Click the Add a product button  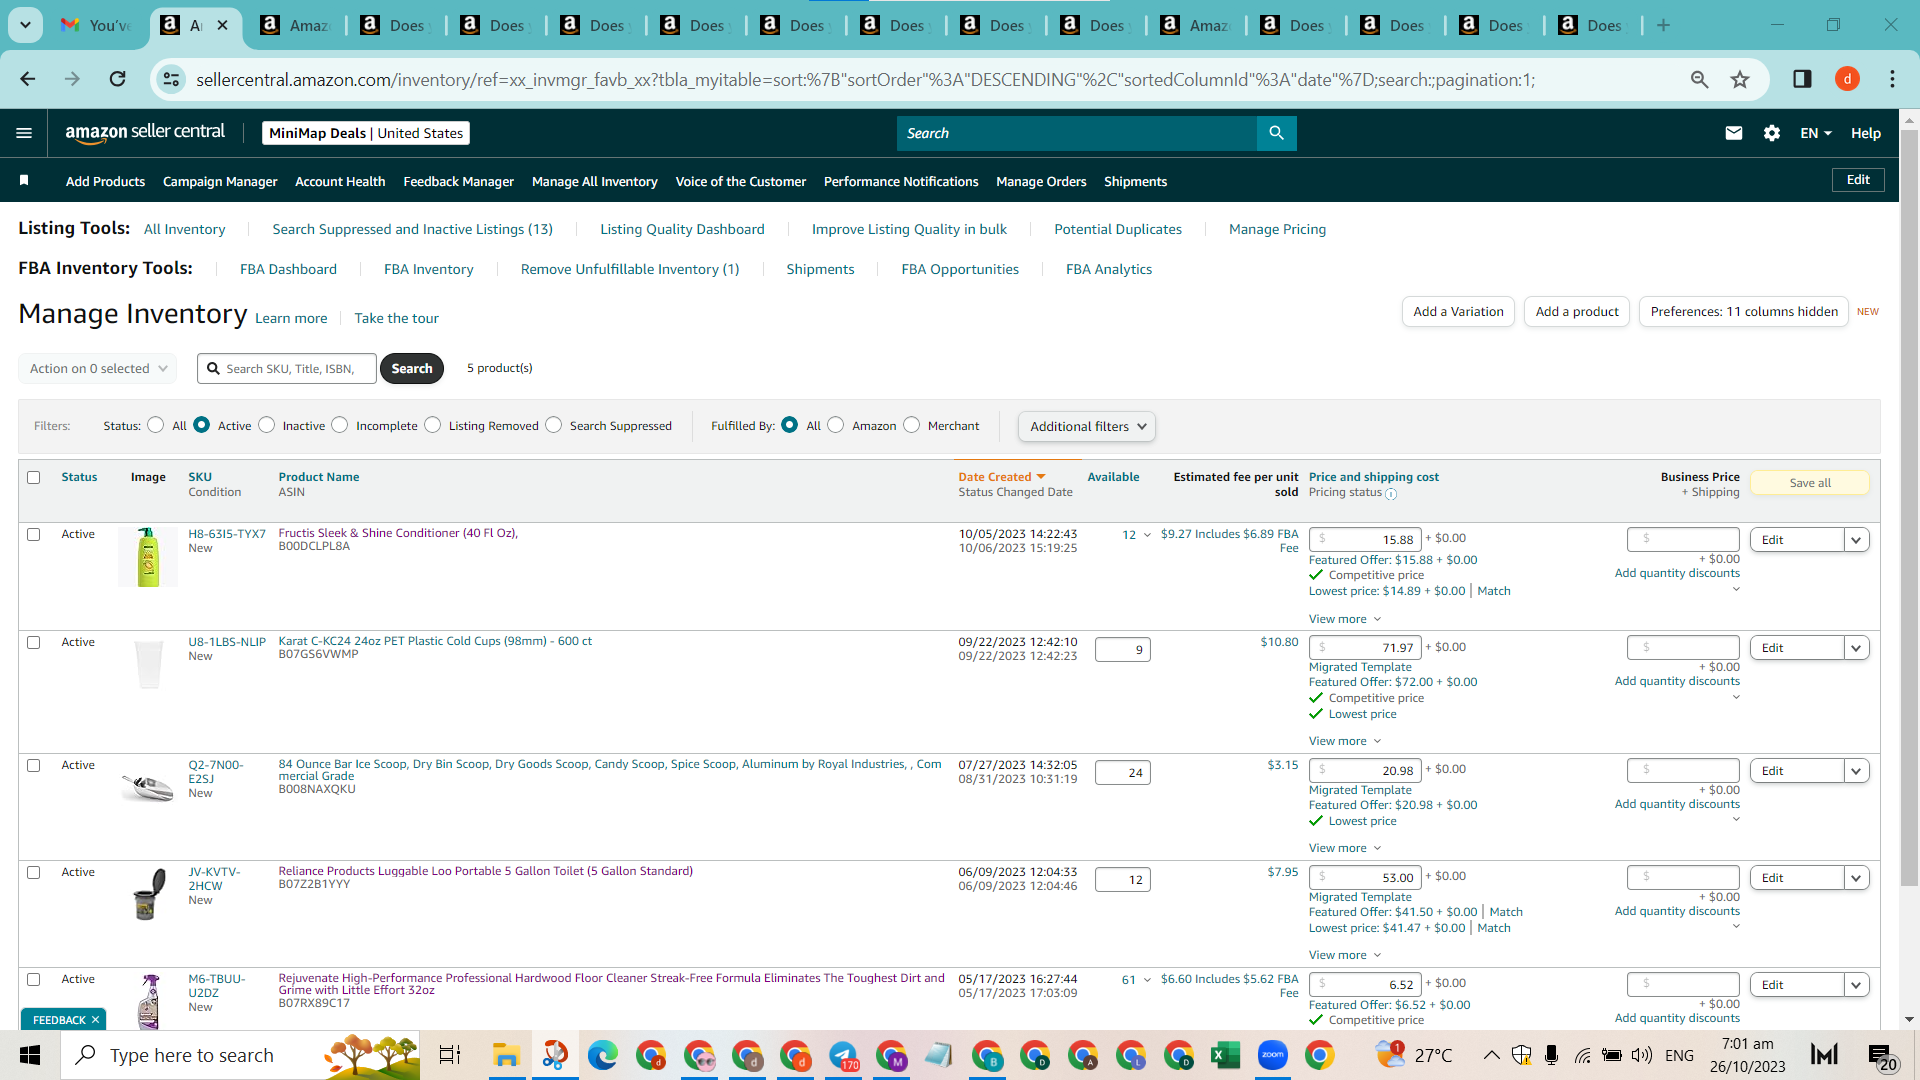point(1577,312)
